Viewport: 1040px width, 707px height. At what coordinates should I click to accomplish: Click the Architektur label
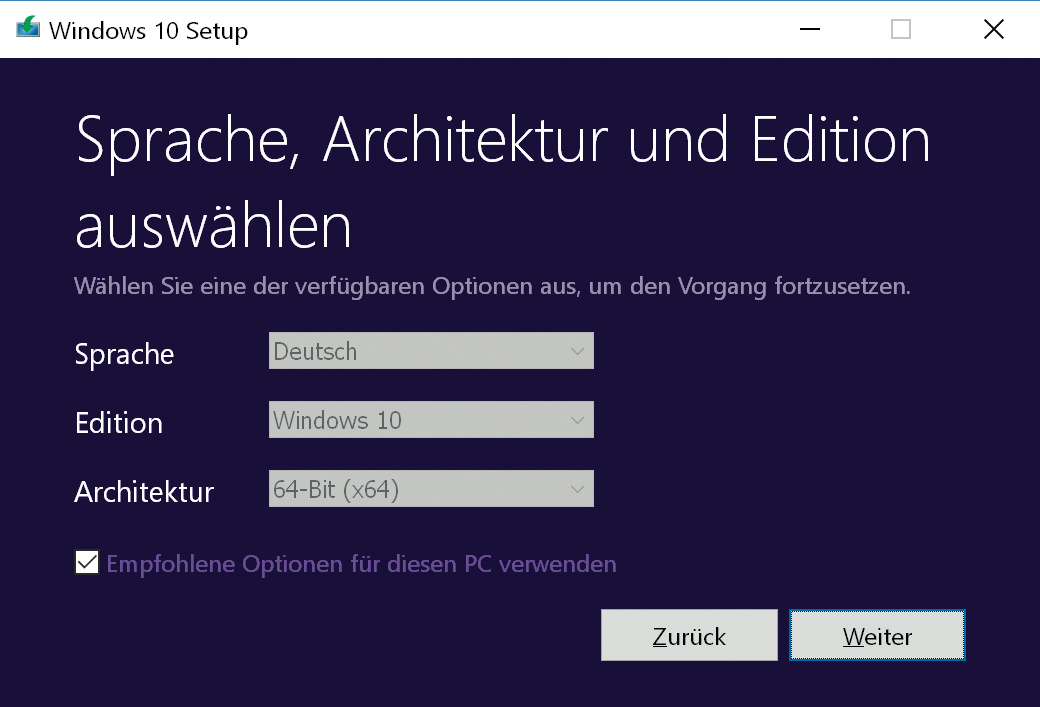(144, 492)
